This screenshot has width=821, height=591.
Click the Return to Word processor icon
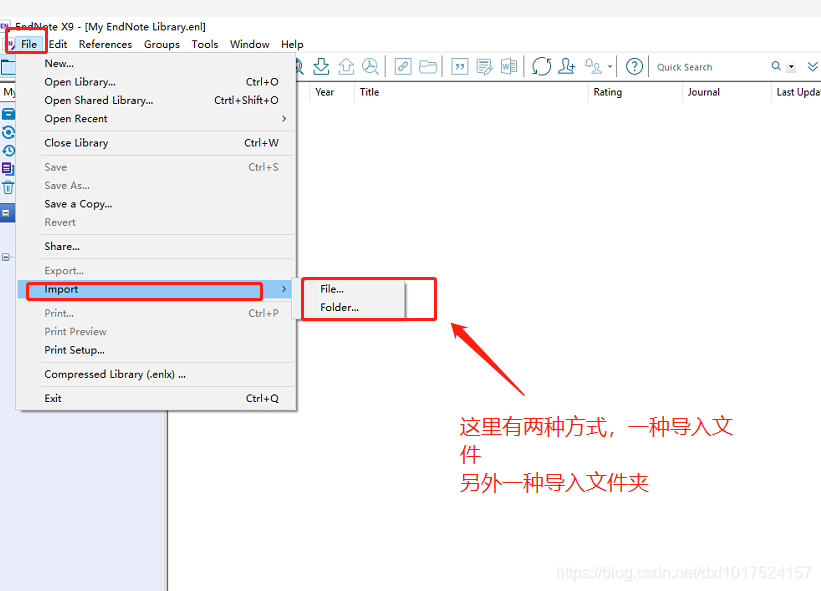pyautogui.click(x=509, y=66)
